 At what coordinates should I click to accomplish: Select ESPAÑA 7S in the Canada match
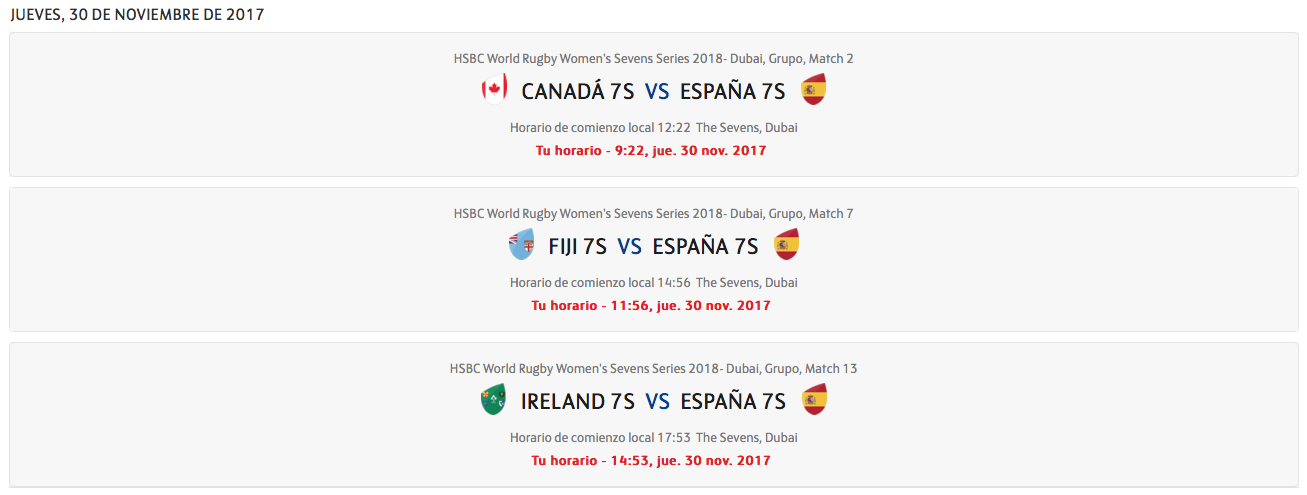point(732,92)
